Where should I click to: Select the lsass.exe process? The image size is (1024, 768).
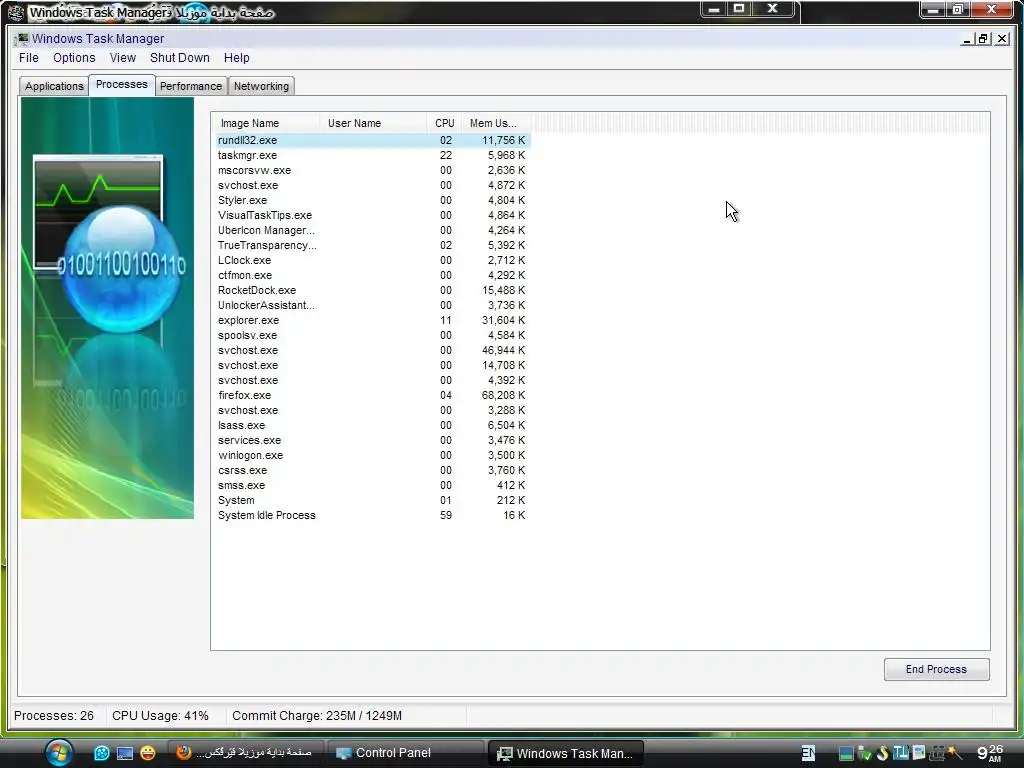click(x=373, y=426)
